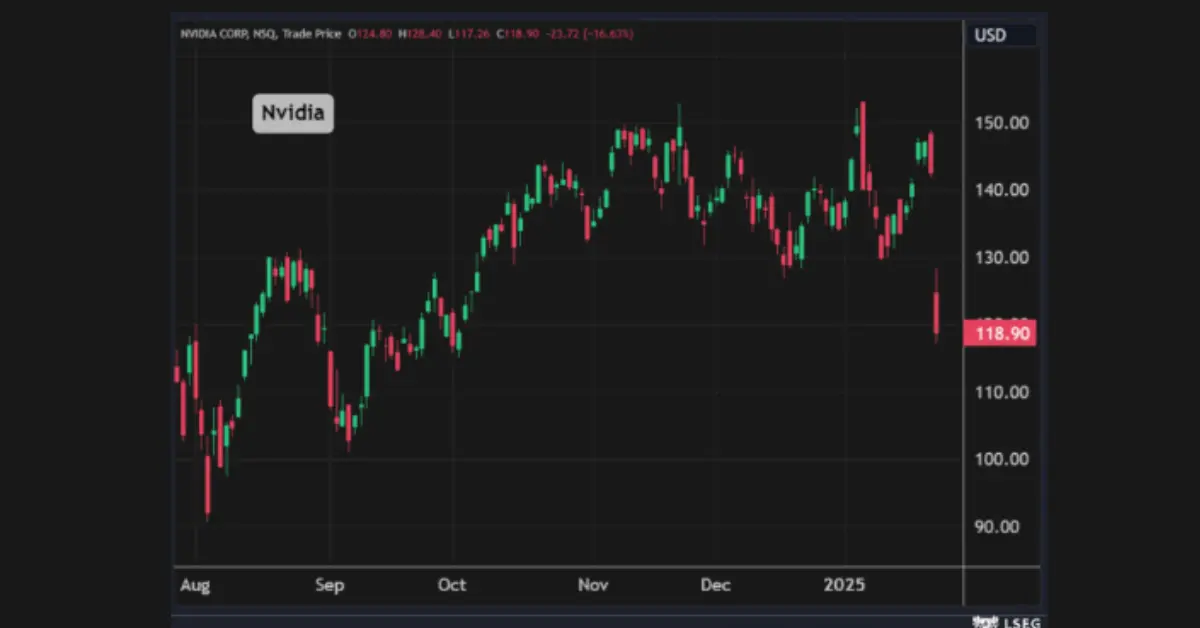Click the Sep date axis label
1200x628 pixels.
[x=329, y=585]
